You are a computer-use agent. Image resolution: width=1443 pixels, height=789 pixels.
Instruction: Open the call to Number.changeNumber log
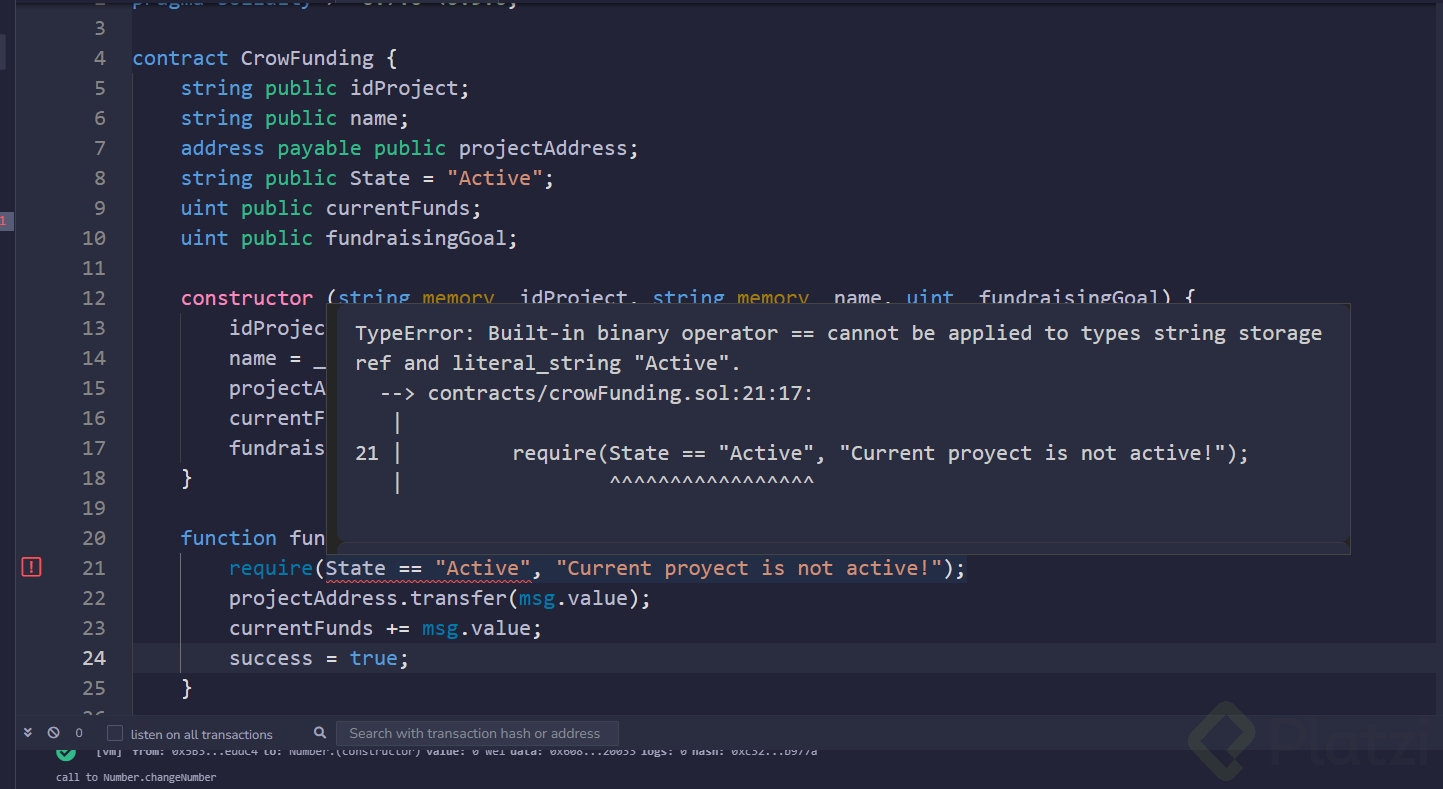pos(136,777)
